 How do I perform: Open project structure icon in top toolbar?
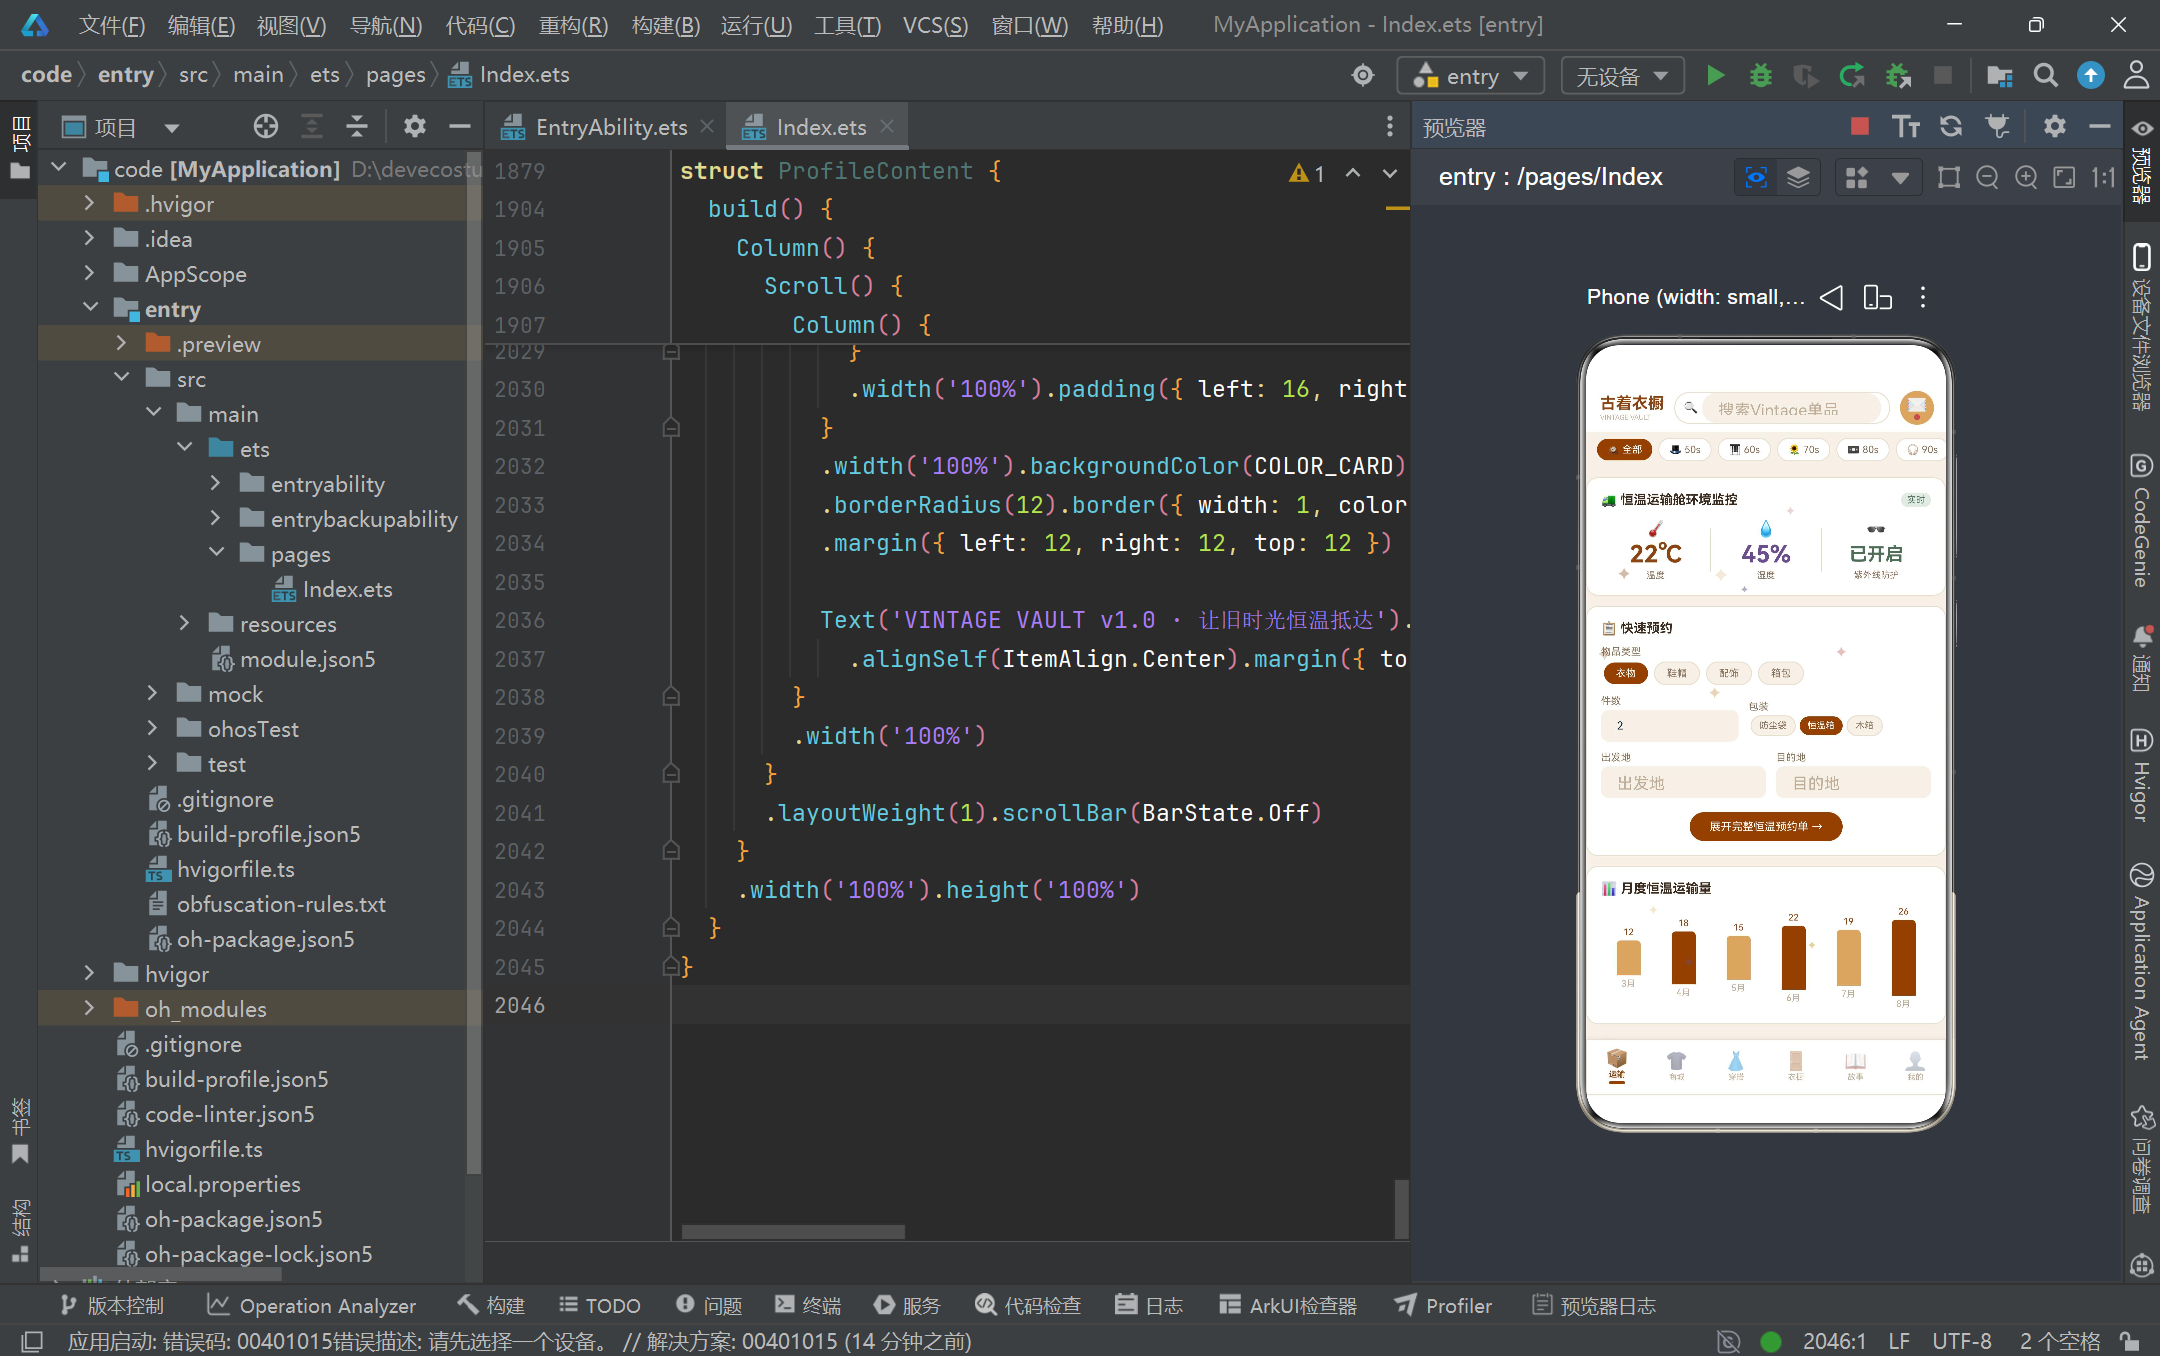coord(1999,75)
